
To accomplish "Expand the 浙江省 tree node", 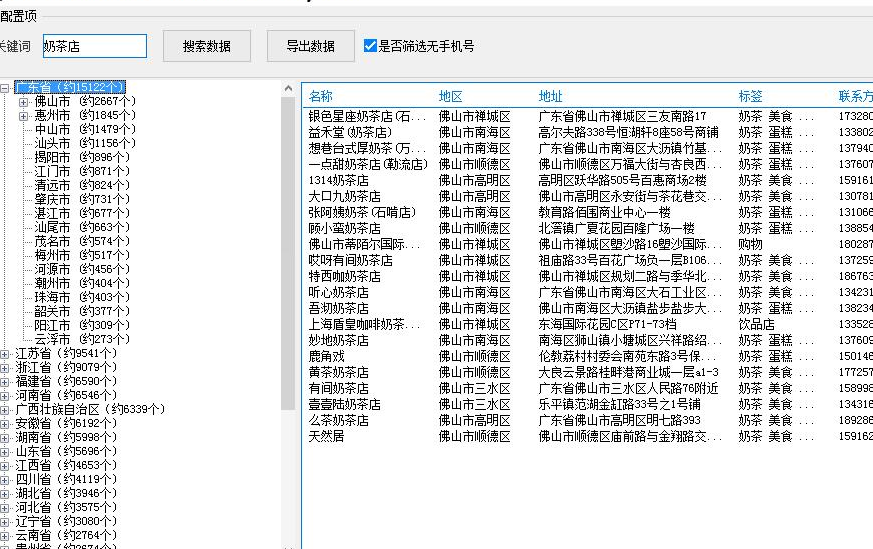I will click(x=4, y=368).
